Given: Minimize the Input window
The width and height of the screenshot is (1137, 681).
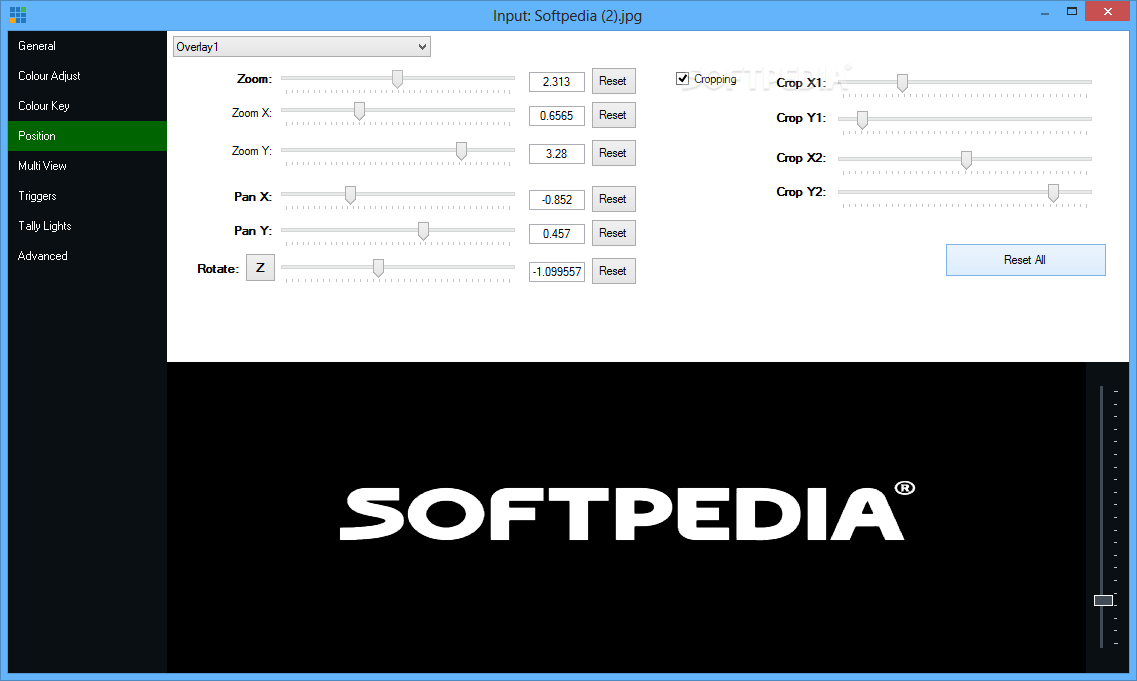Looking at the screenshot, I should 1045,12.
